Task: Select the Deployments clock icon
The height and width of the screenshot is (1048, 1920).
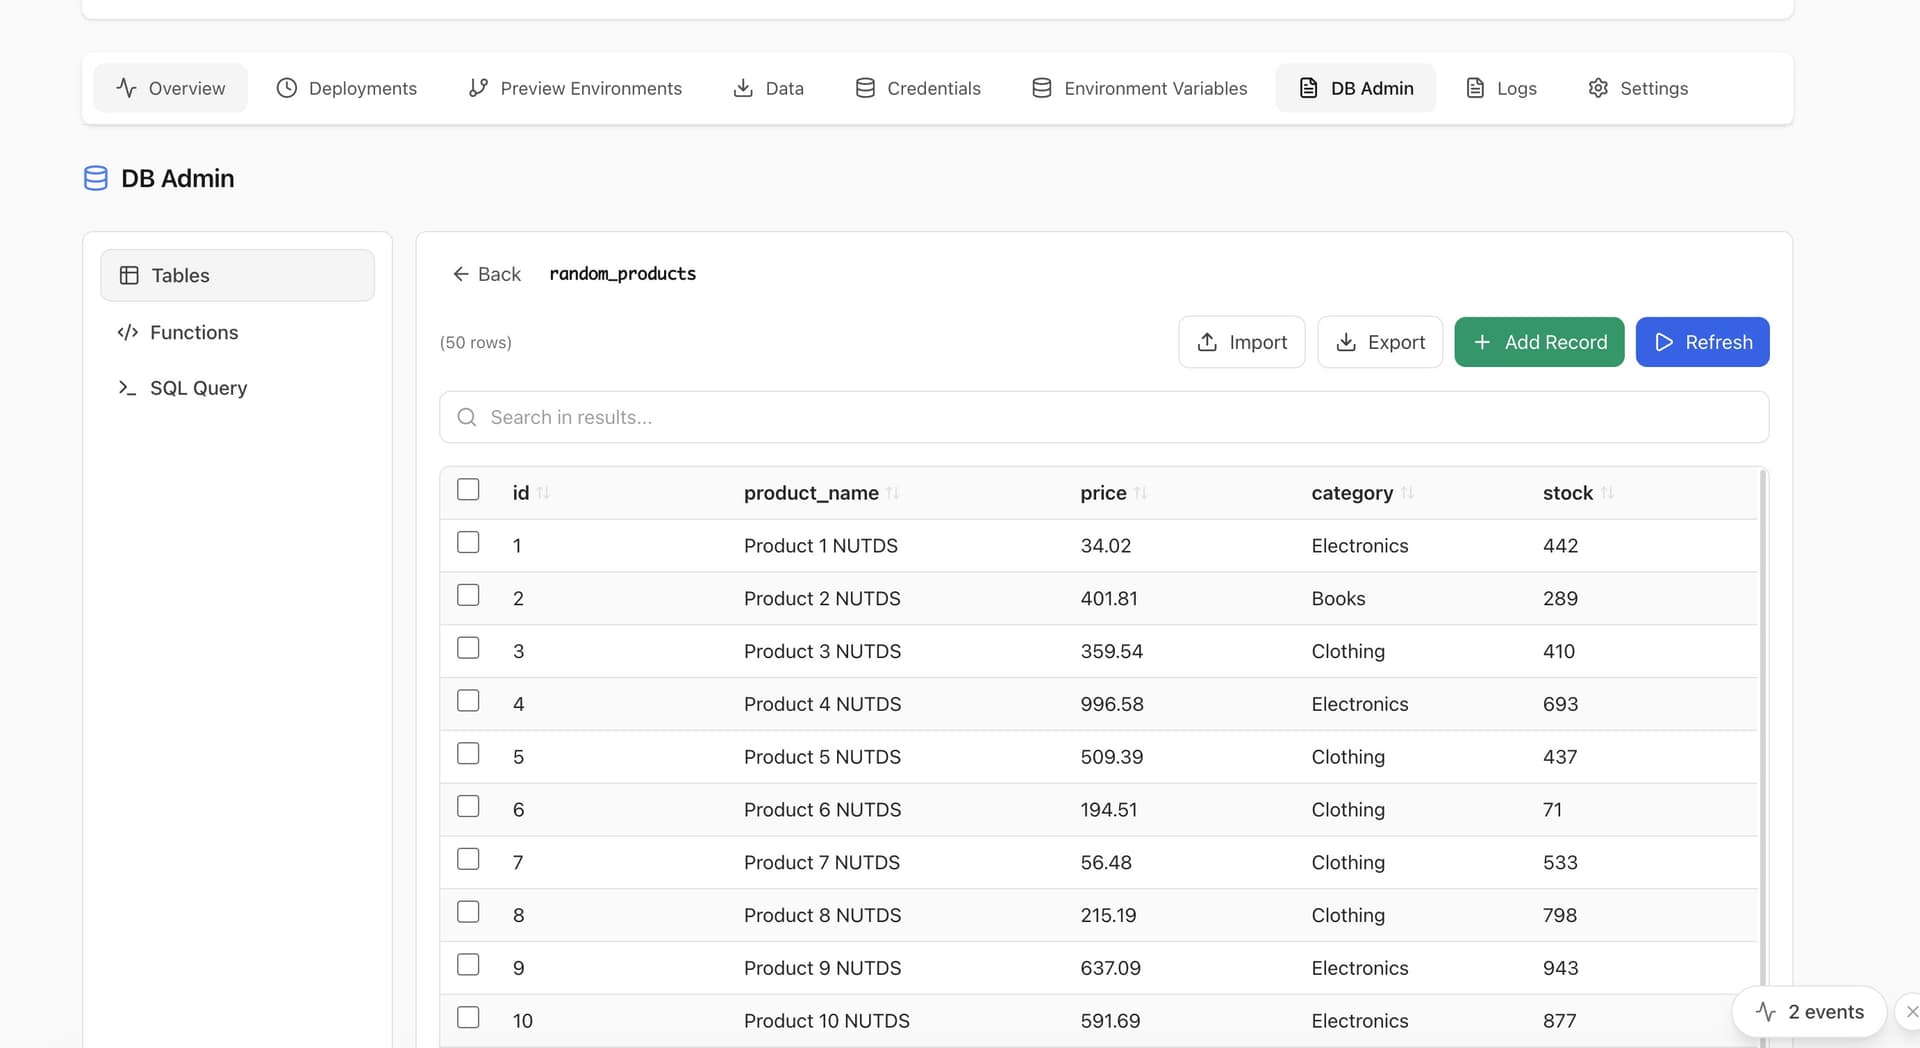Action: tap(286, 88)
